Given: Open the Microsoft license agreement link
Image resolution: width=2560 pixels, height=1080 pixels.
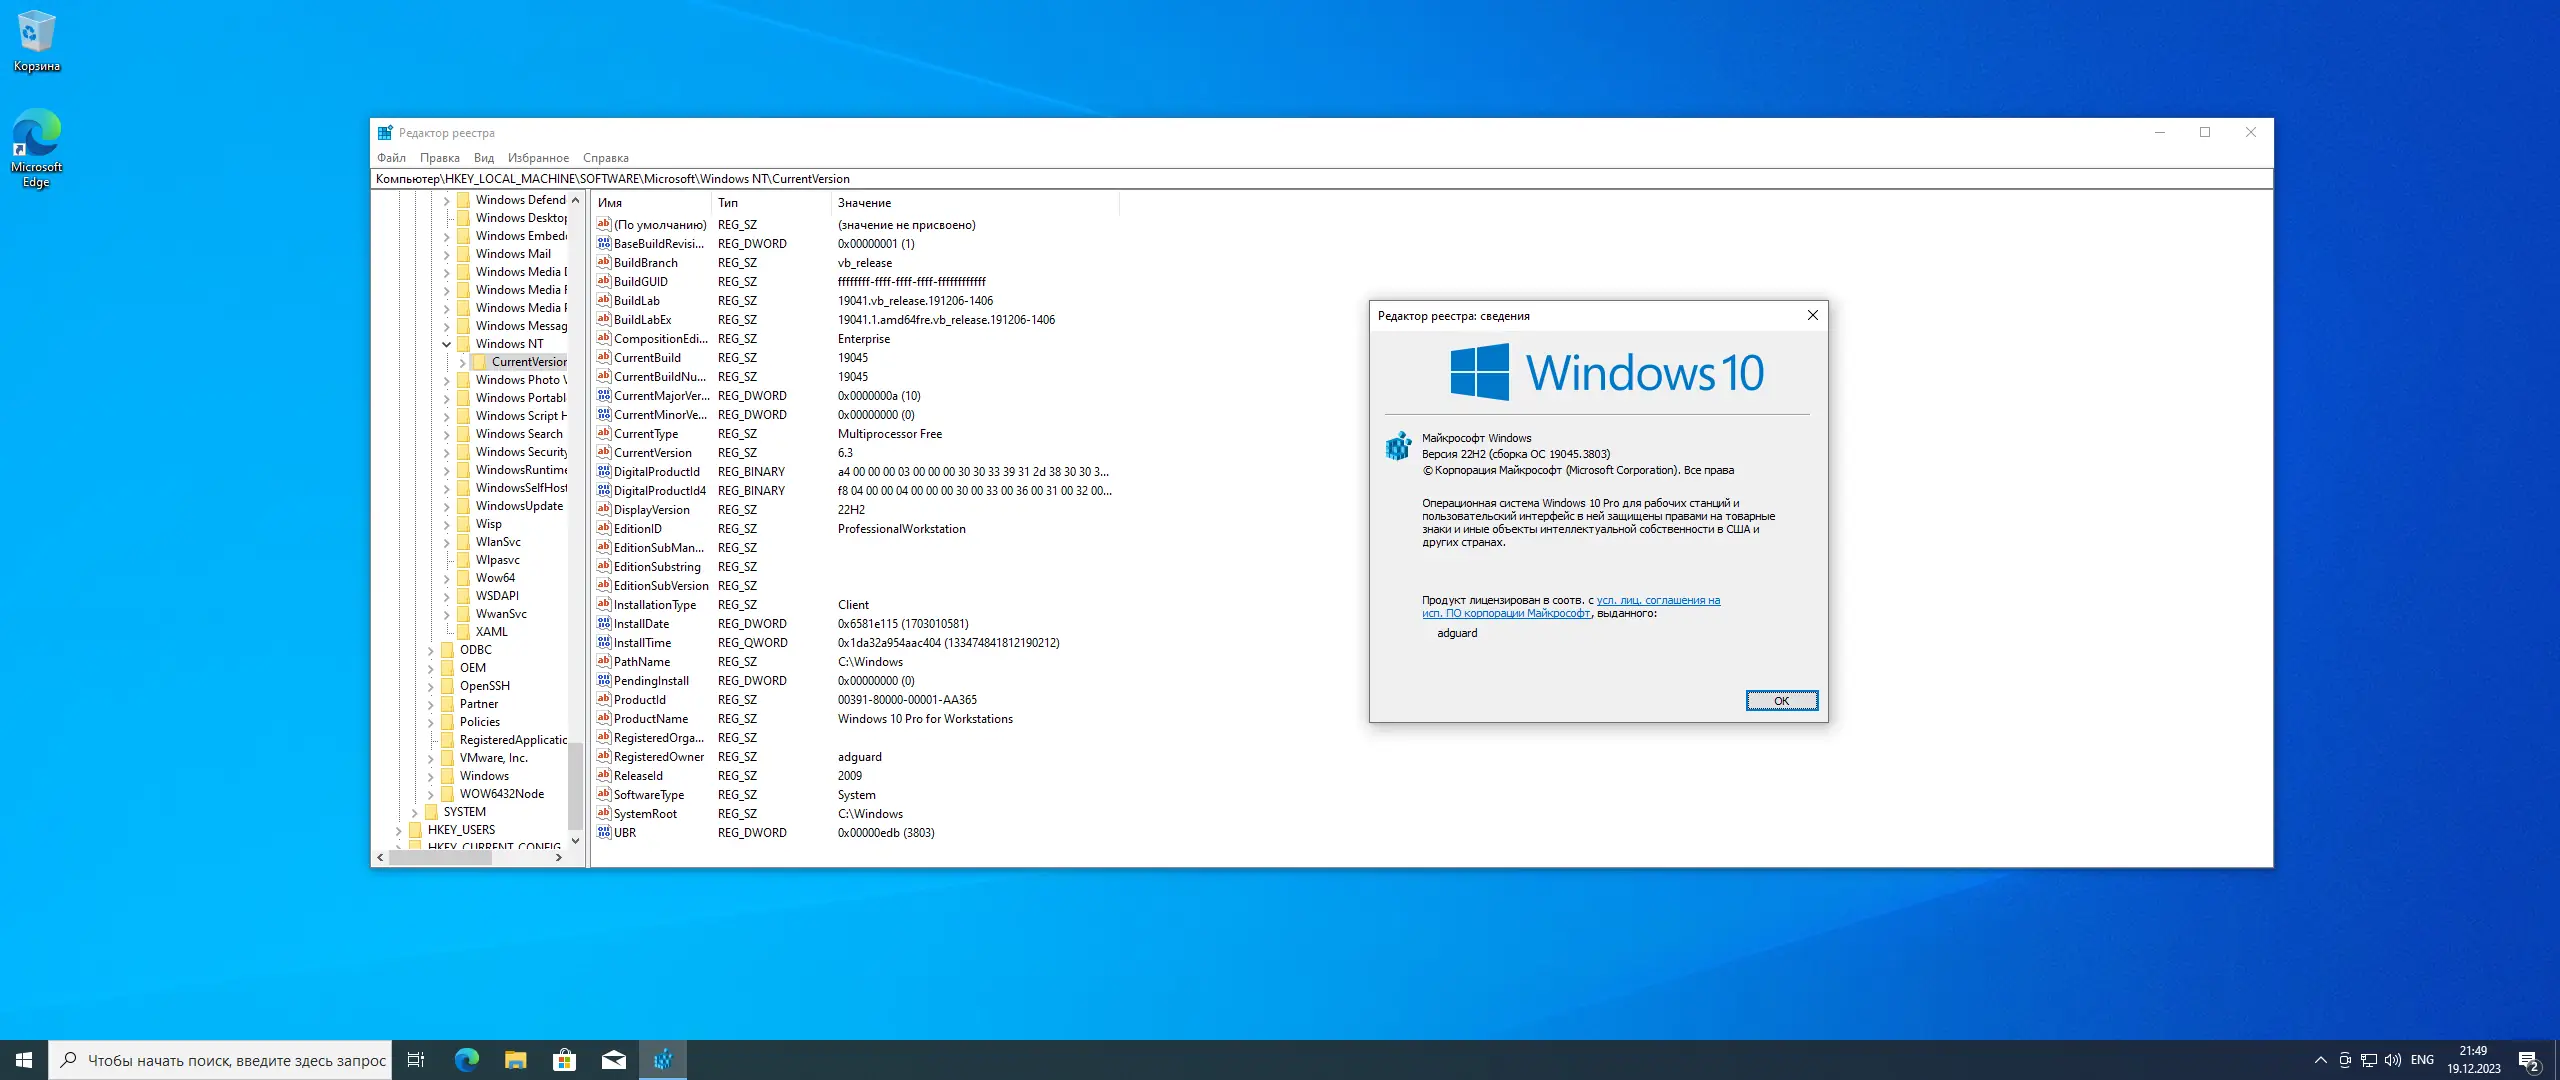Looking at the screenshot, I should pyautogui.click(x=1658, y=601).
